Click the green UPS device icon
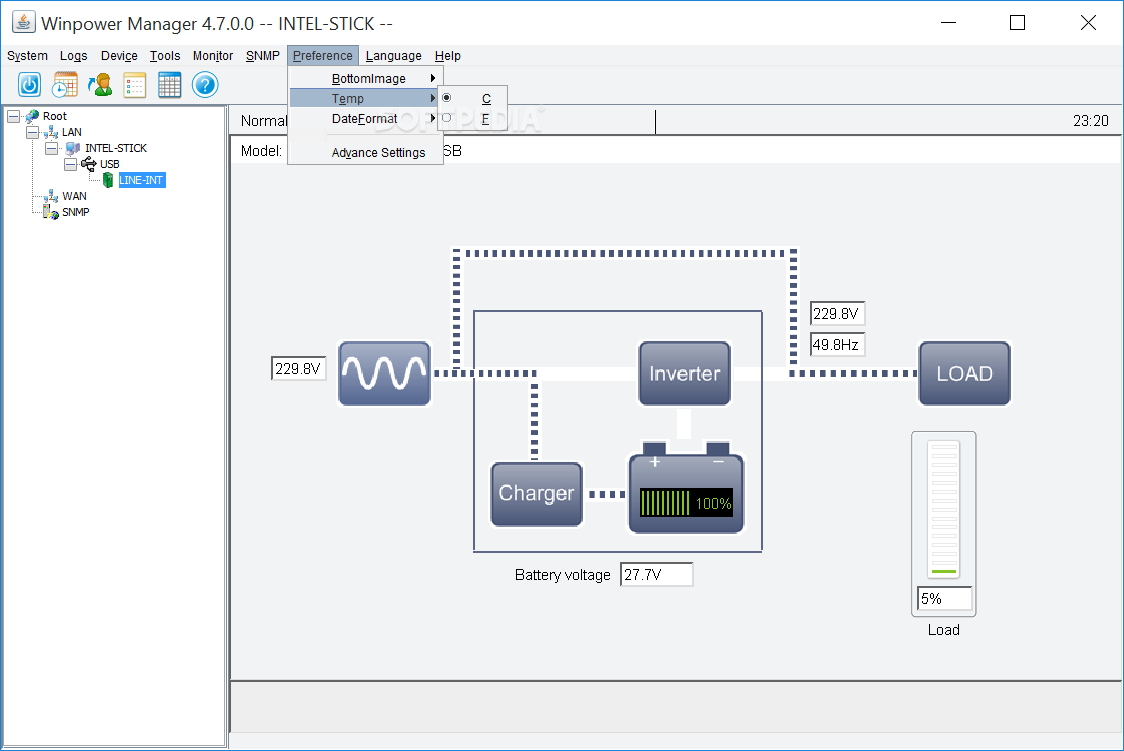Viewport: 1124px width, 751px height. tap(108, 180)
